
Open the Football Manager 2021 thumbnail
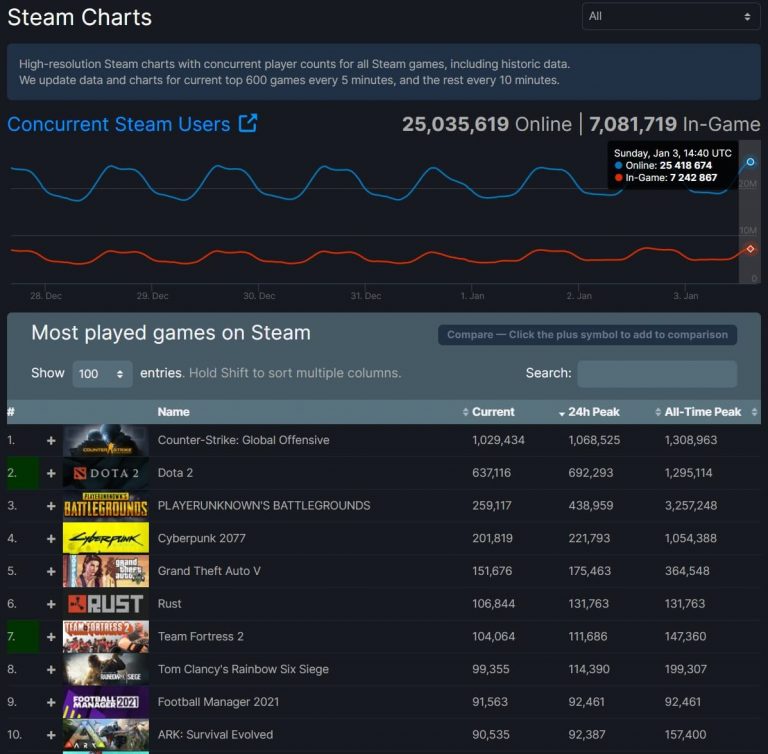106,702
